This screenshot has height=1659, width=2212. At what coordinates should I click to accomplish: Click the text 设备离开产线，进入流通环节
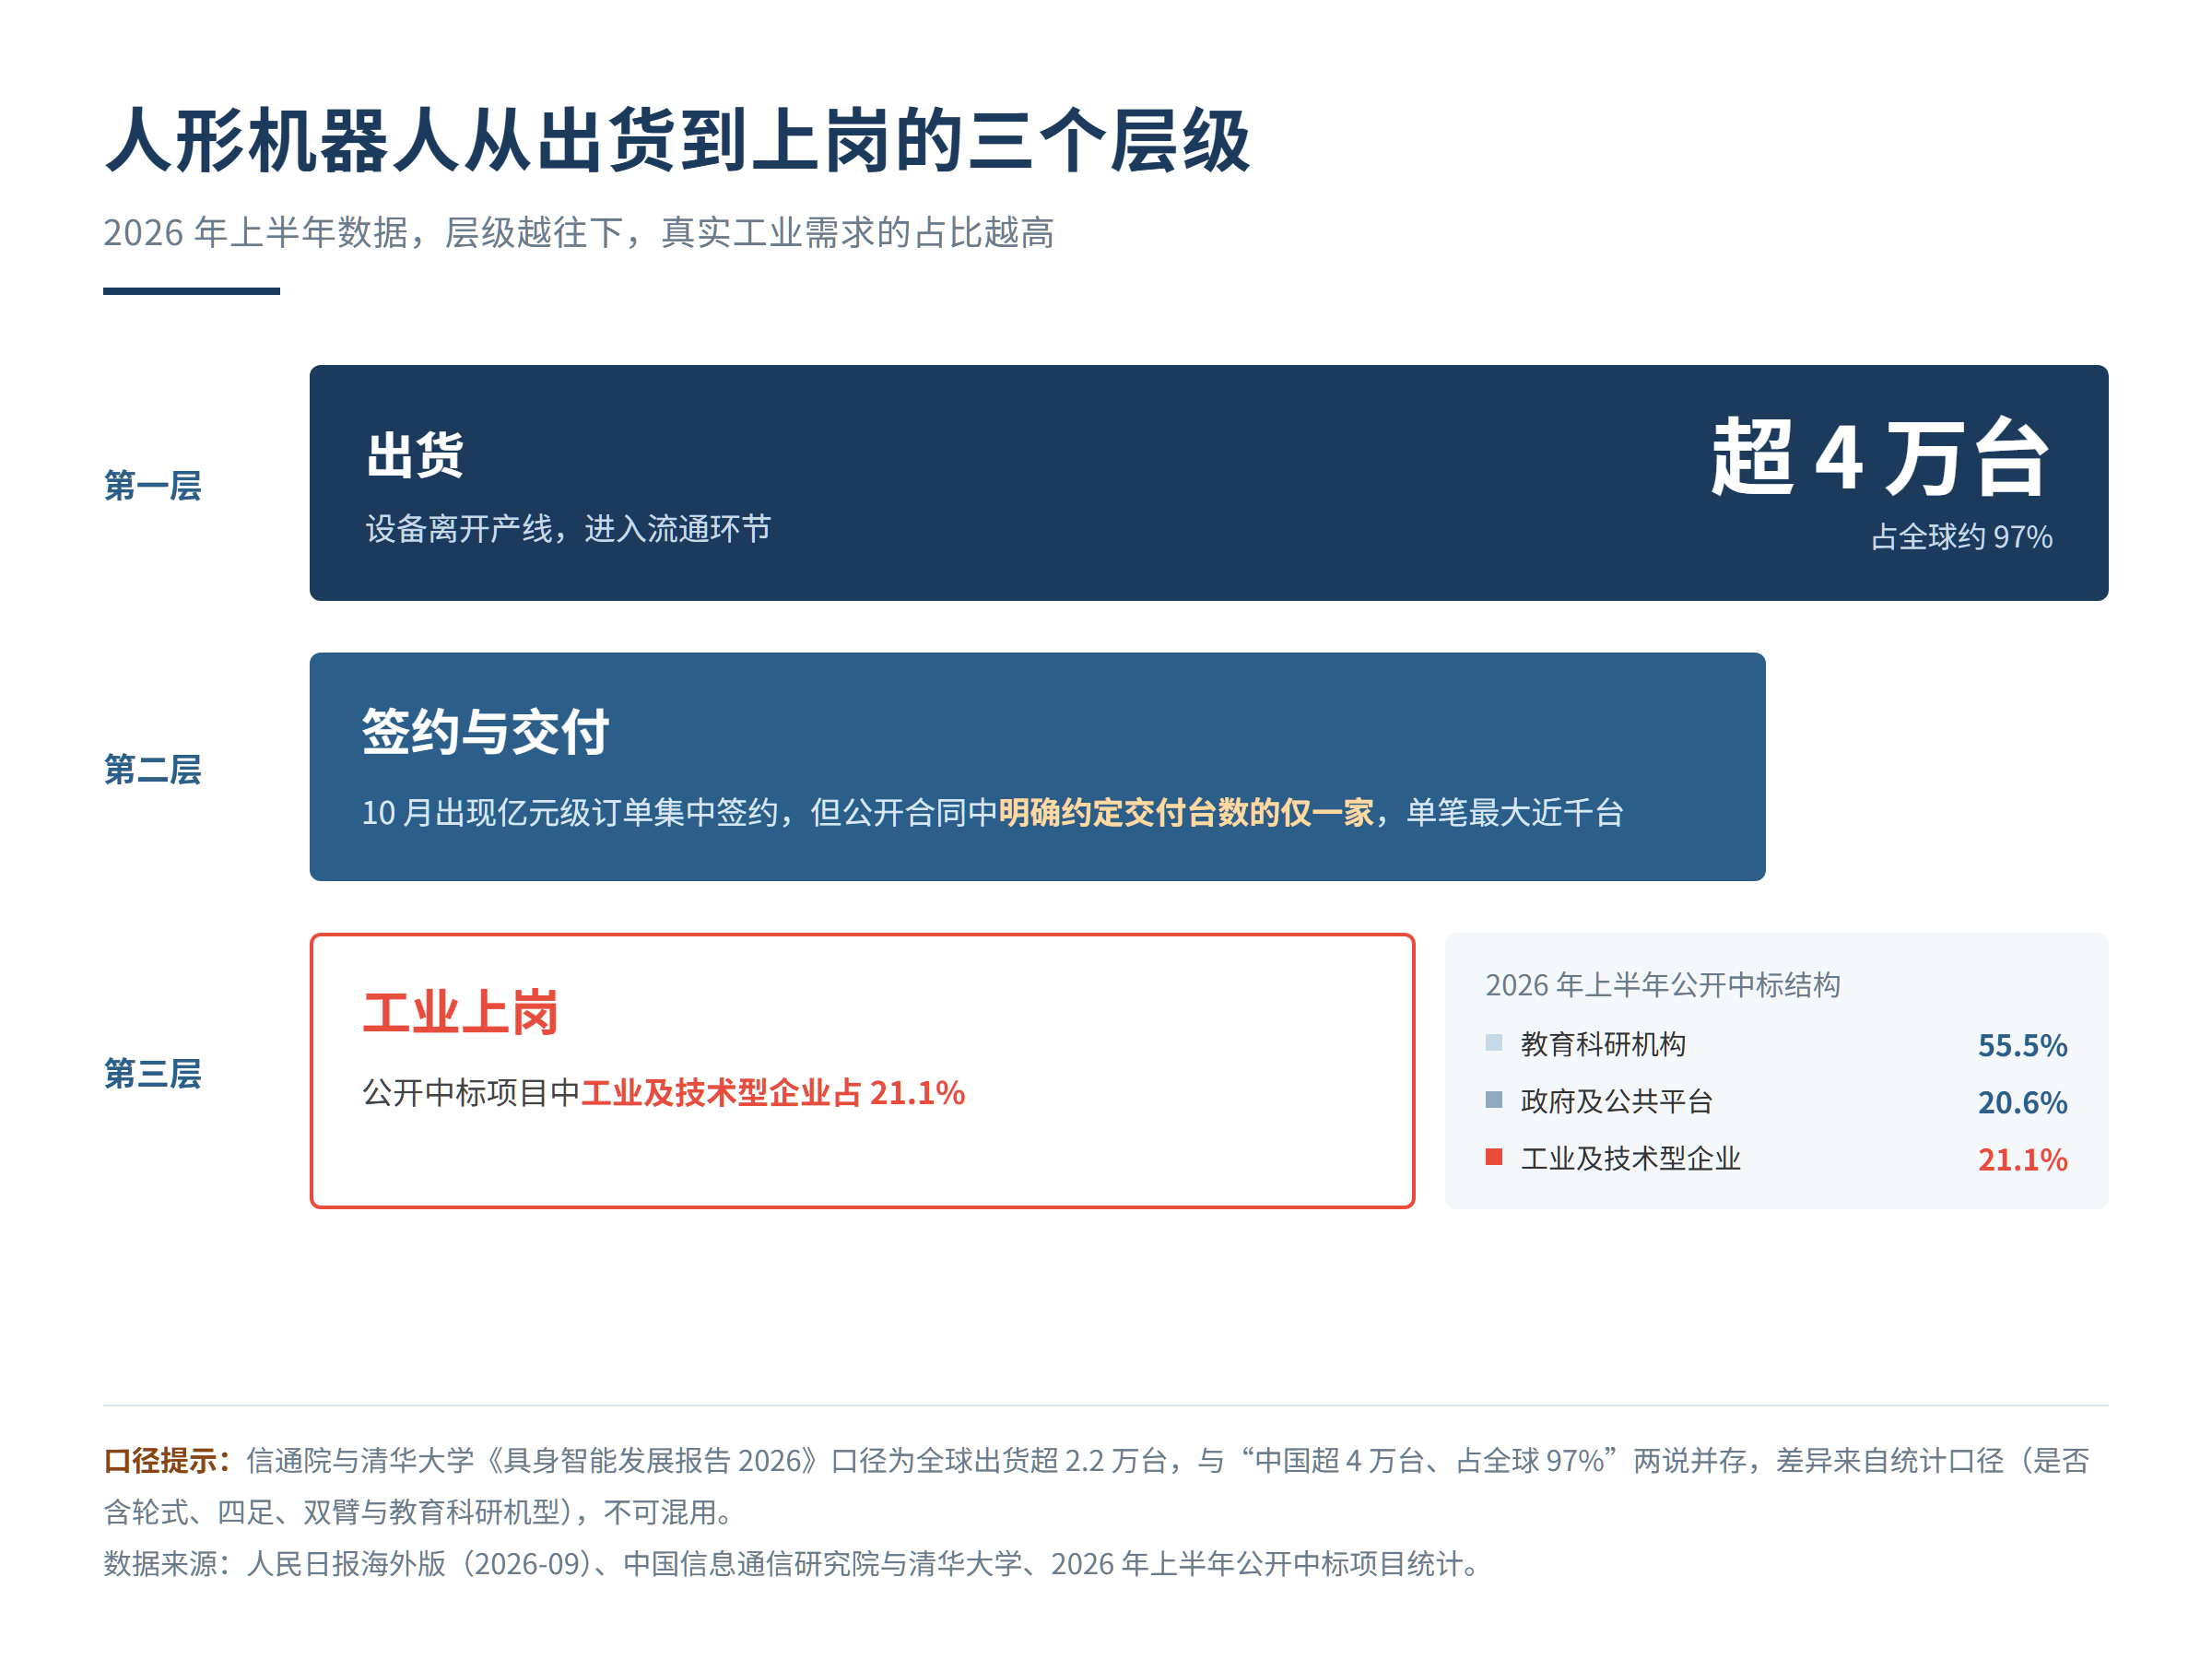(568, 528)
